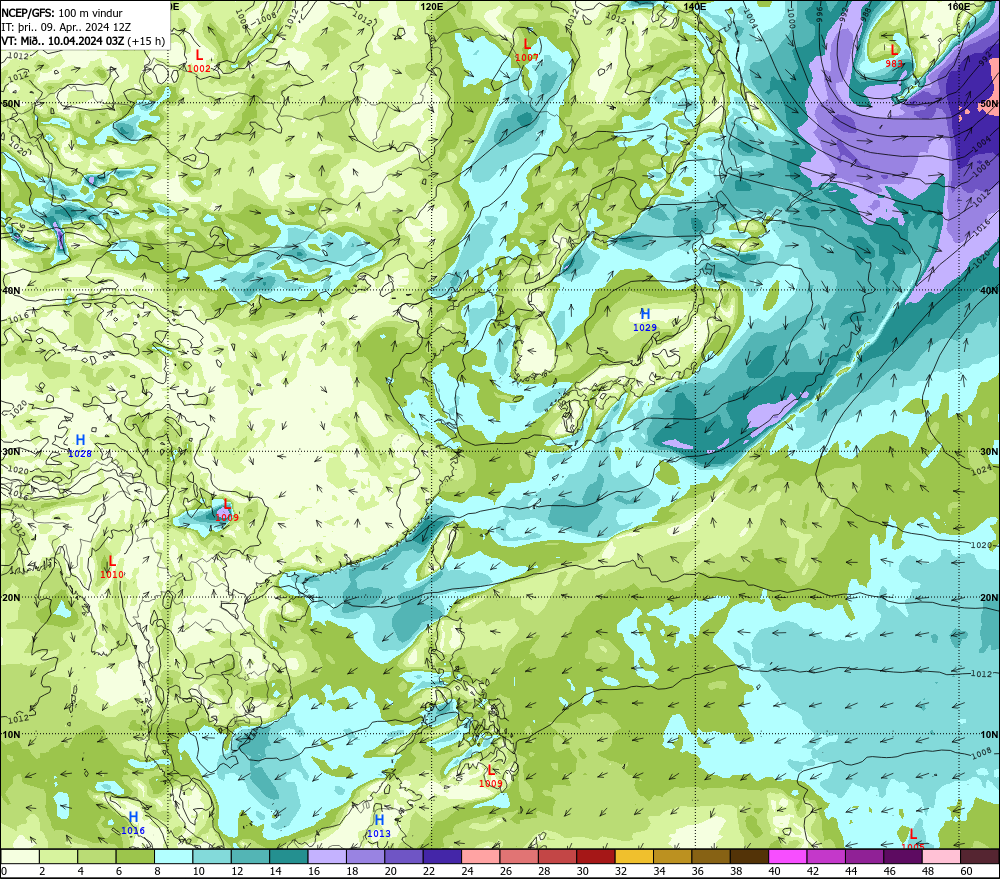
Task: Click the dark indigo 22–24 legend swatch
Action: pos(442,857)
